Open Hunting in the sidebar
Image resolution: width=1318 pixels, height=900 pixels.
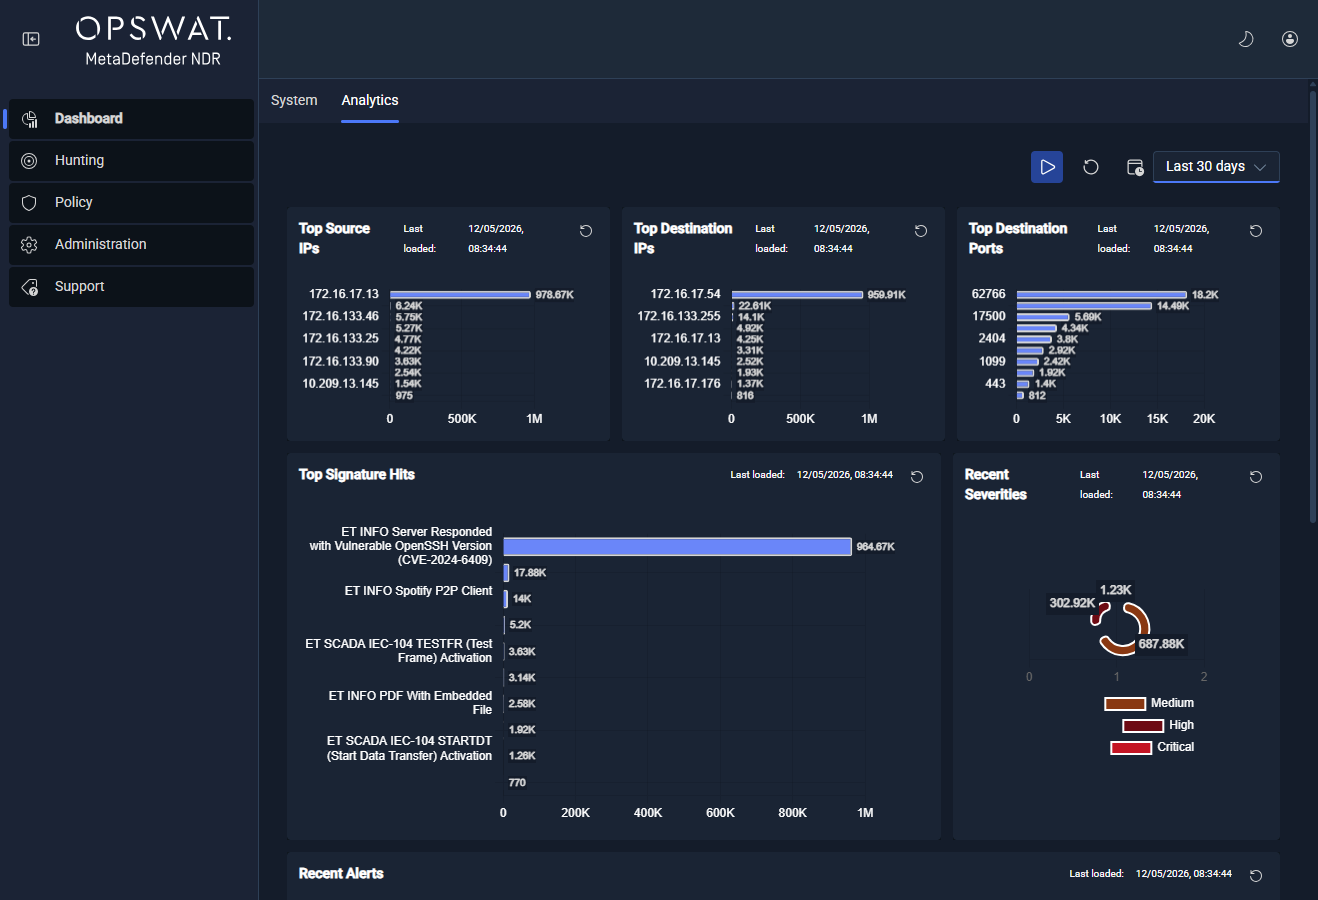click(x=131, y=160)
